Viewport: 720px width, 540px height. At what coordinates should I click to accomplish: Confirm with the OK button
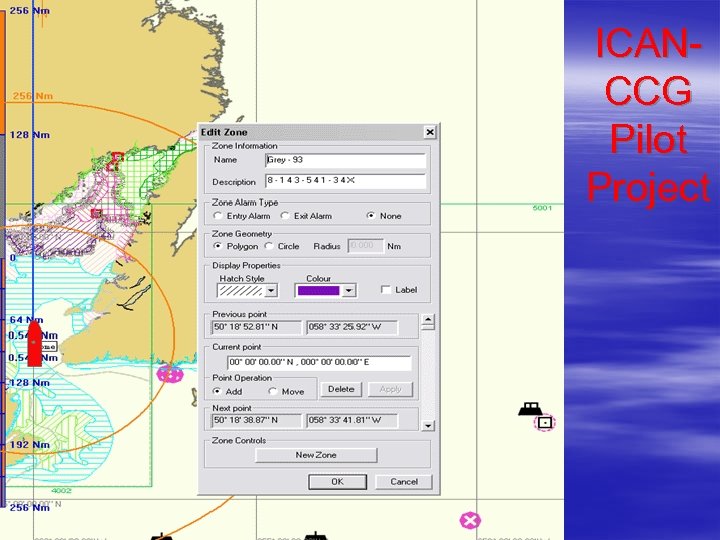pos(338,482)
